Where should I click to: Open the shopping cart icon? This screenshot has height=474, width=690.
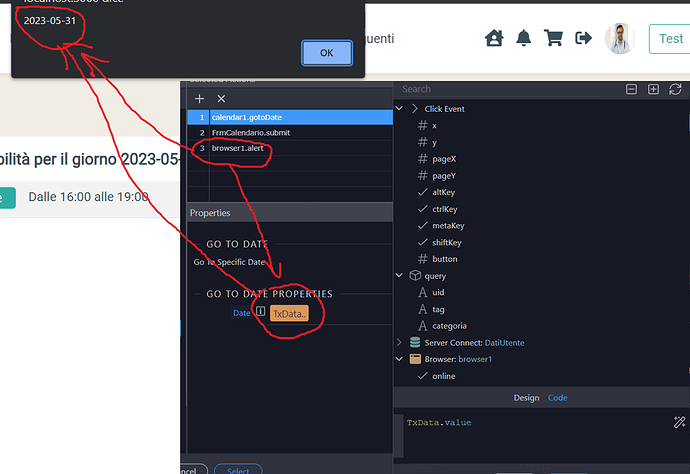coord(553,38)
